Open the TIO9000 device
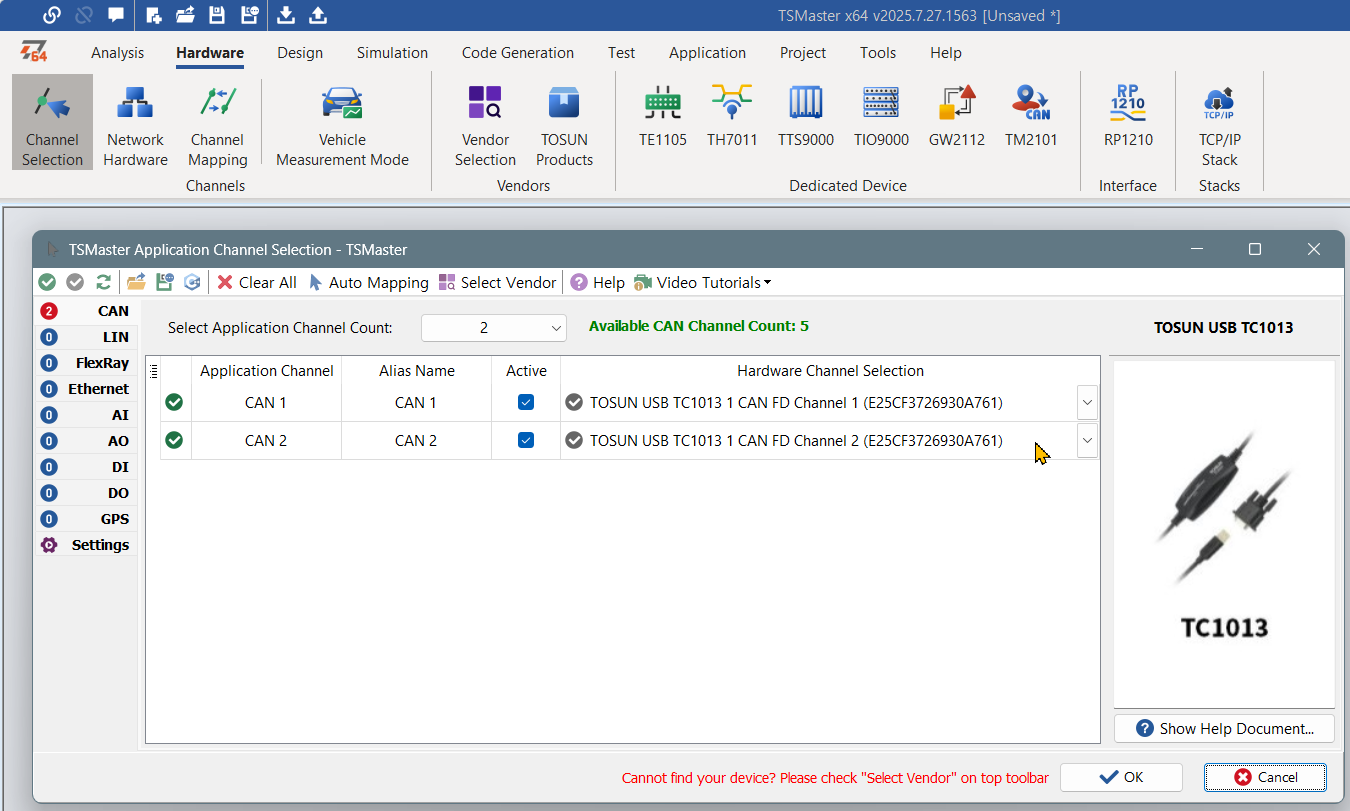 click(881, 115)
